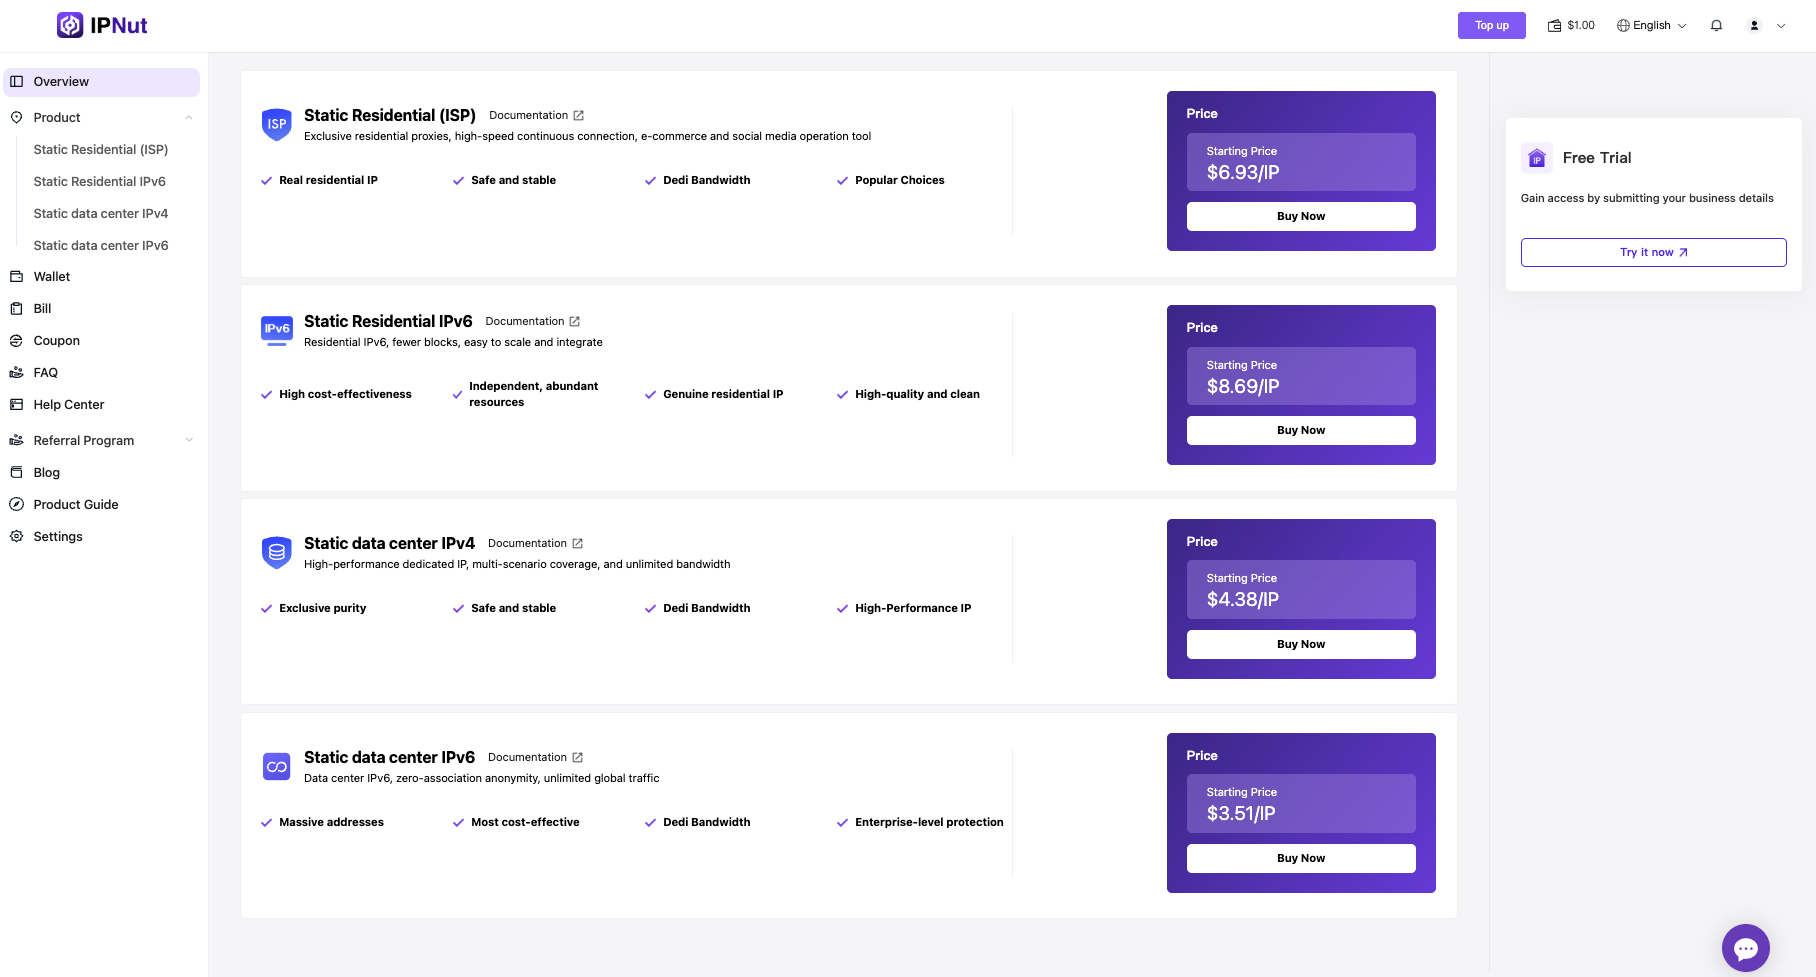Viewport: 1816px width, 977px height.
Task: Click the Genuine residential IP feature label
Action: [x=723, y=395]
